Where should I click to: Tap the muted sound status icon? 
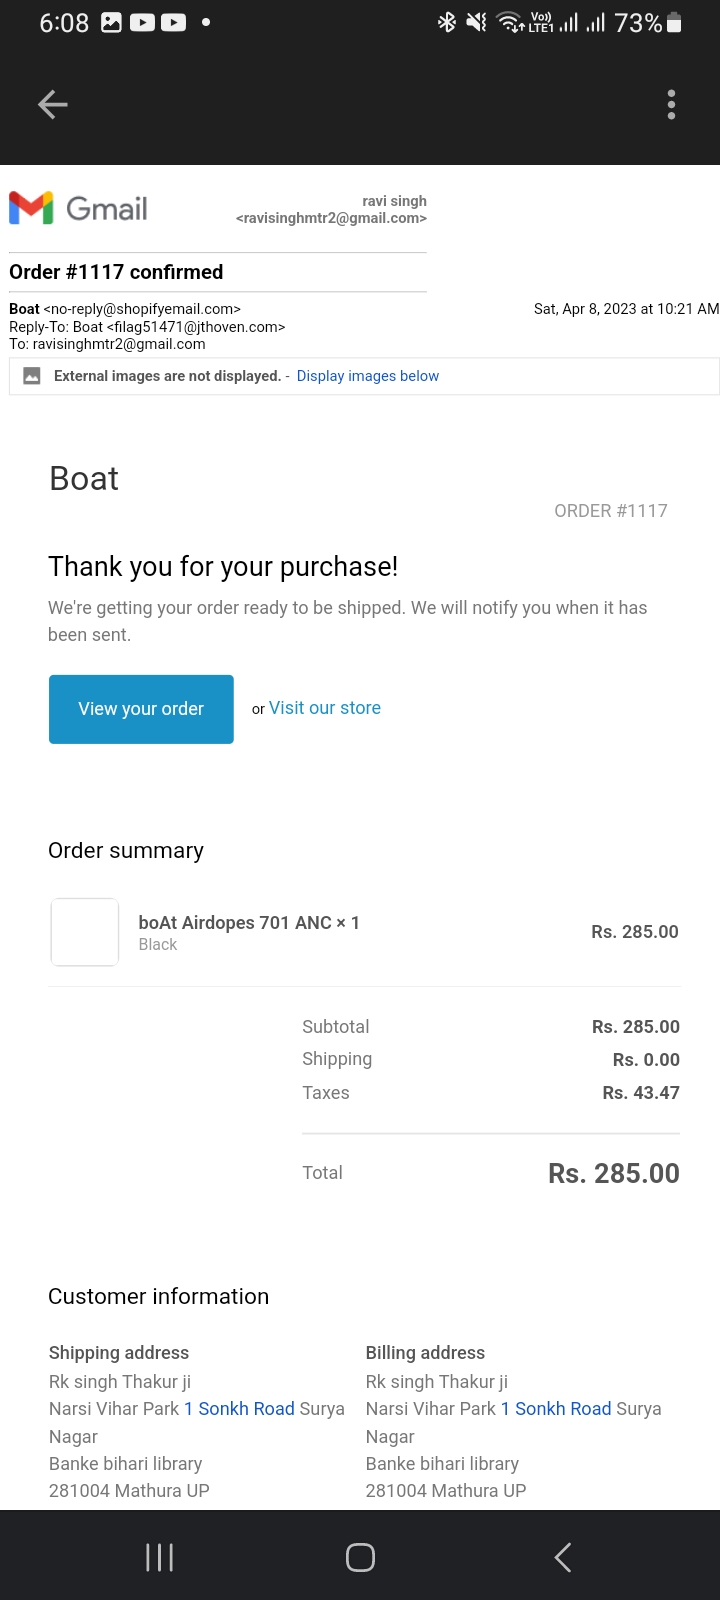pyautogui.click(x=477, y=22)
